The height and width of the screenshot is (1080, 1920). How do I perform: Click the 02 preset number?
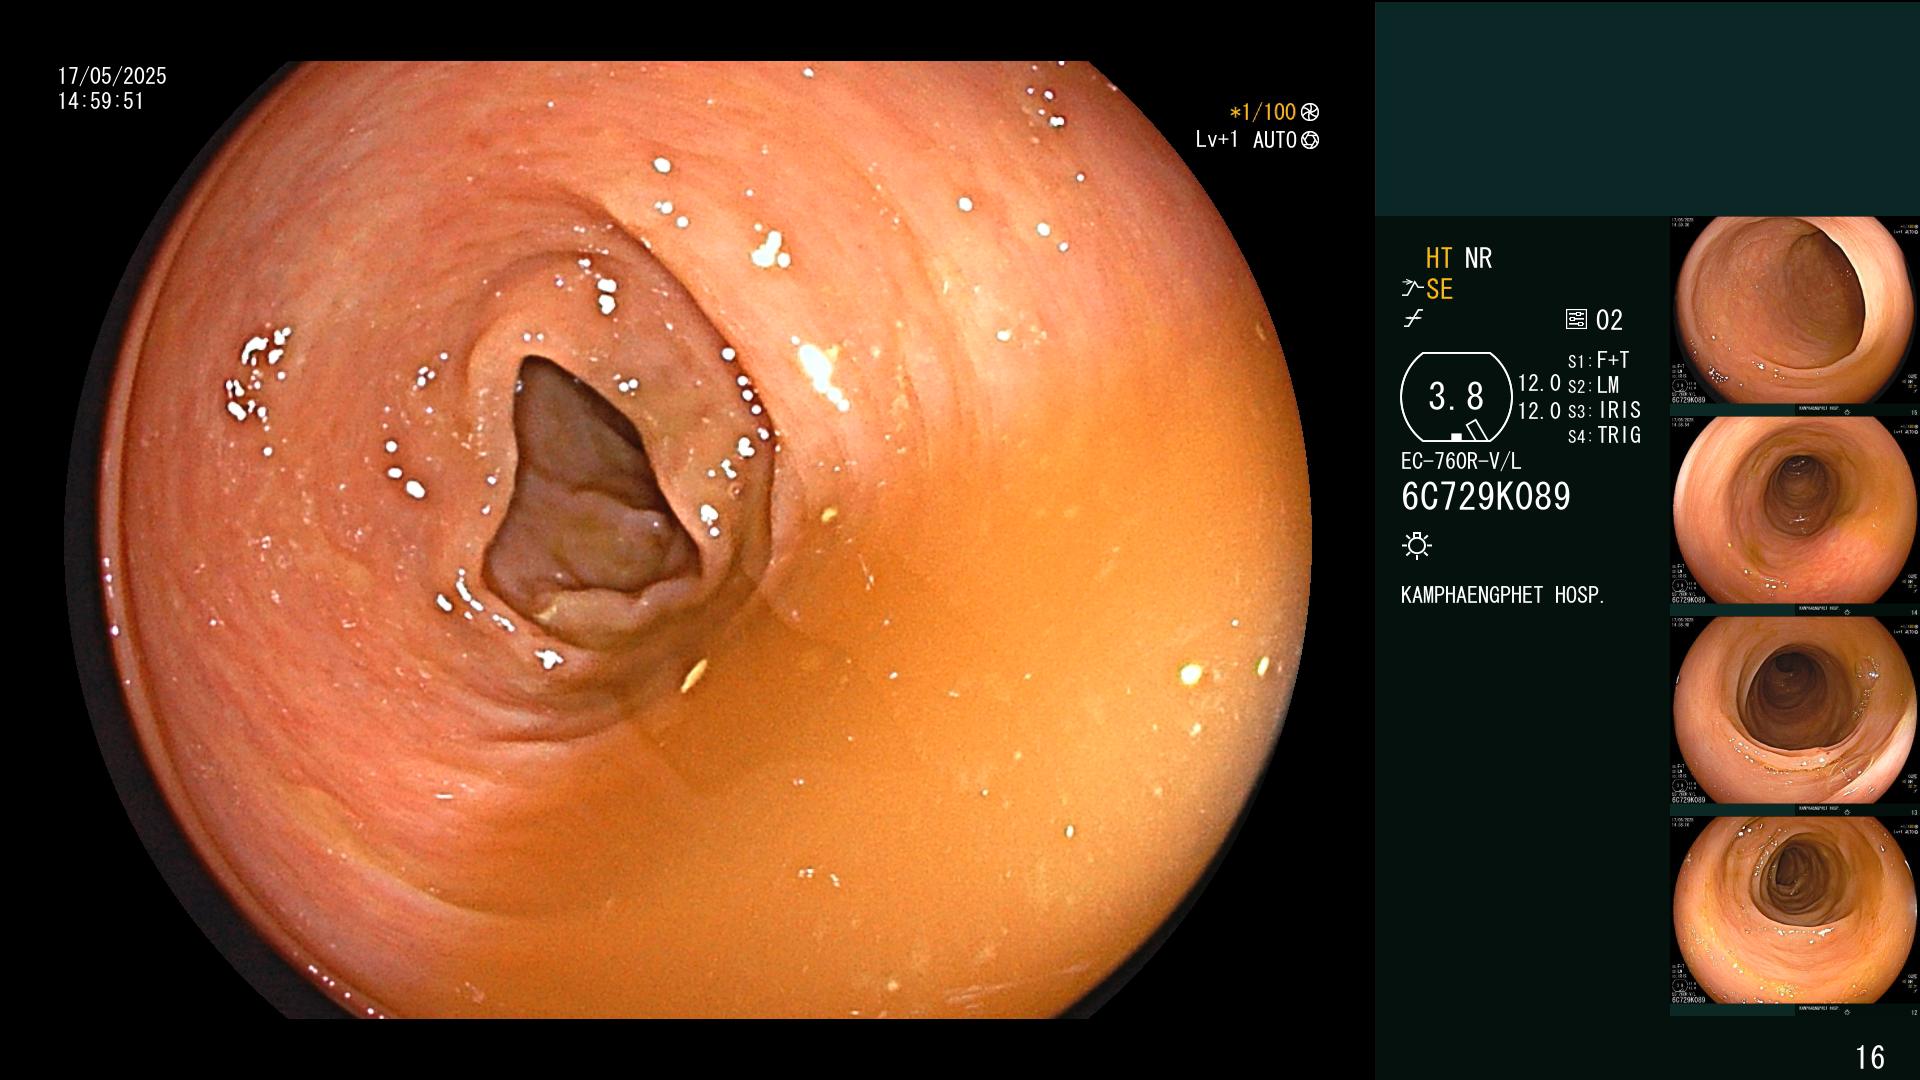click(x=1609, y=320)
